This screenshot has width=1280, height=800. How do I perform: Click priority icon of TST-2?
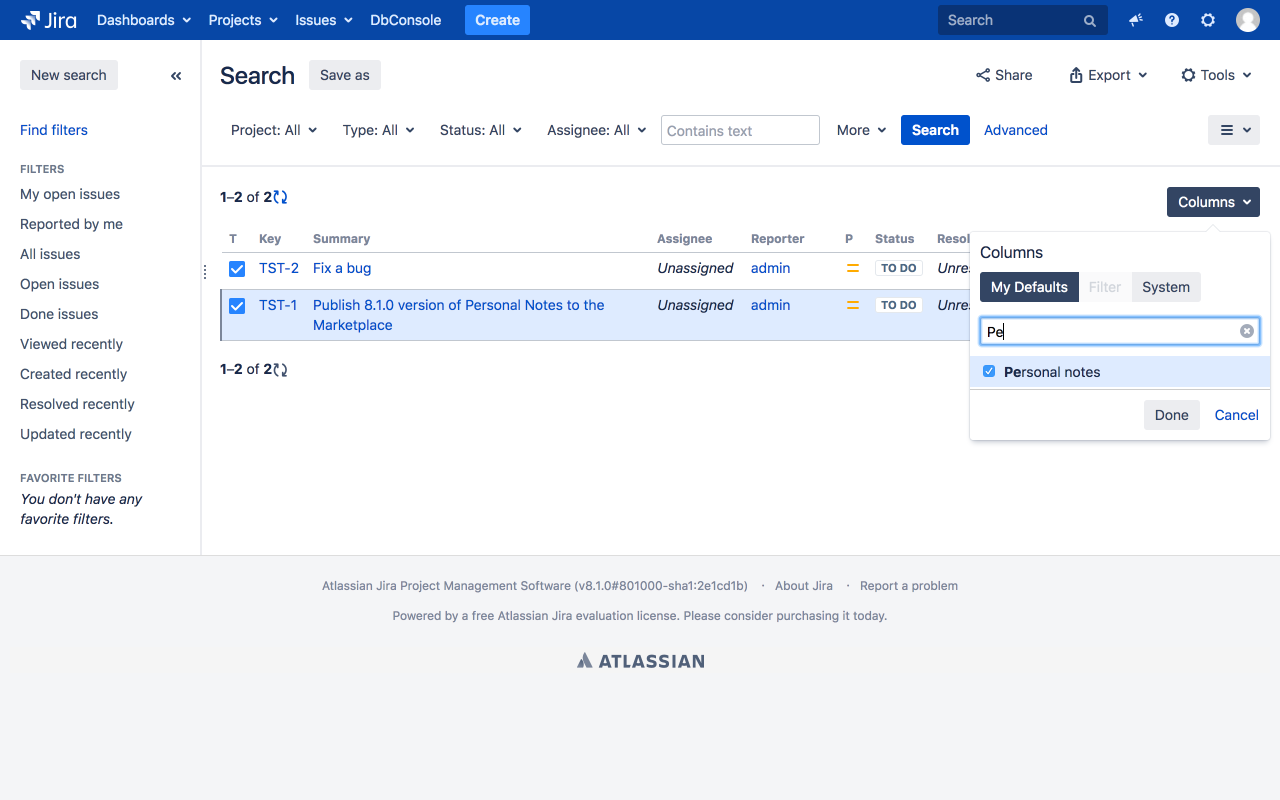[x=853, y=268]
